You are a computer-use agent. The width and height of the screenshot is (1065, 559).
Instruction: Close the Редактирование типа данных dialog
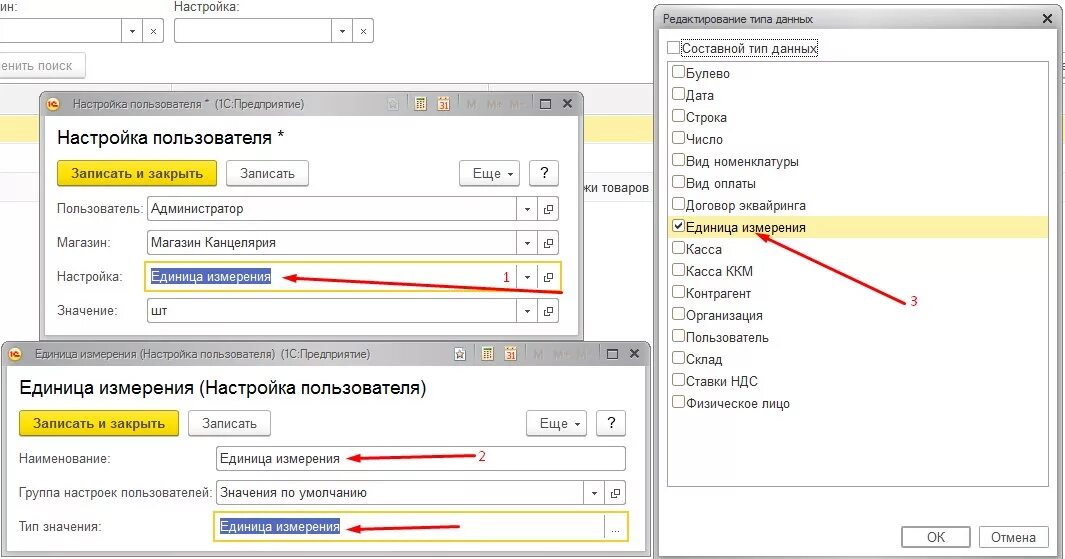pos(1047,19)
